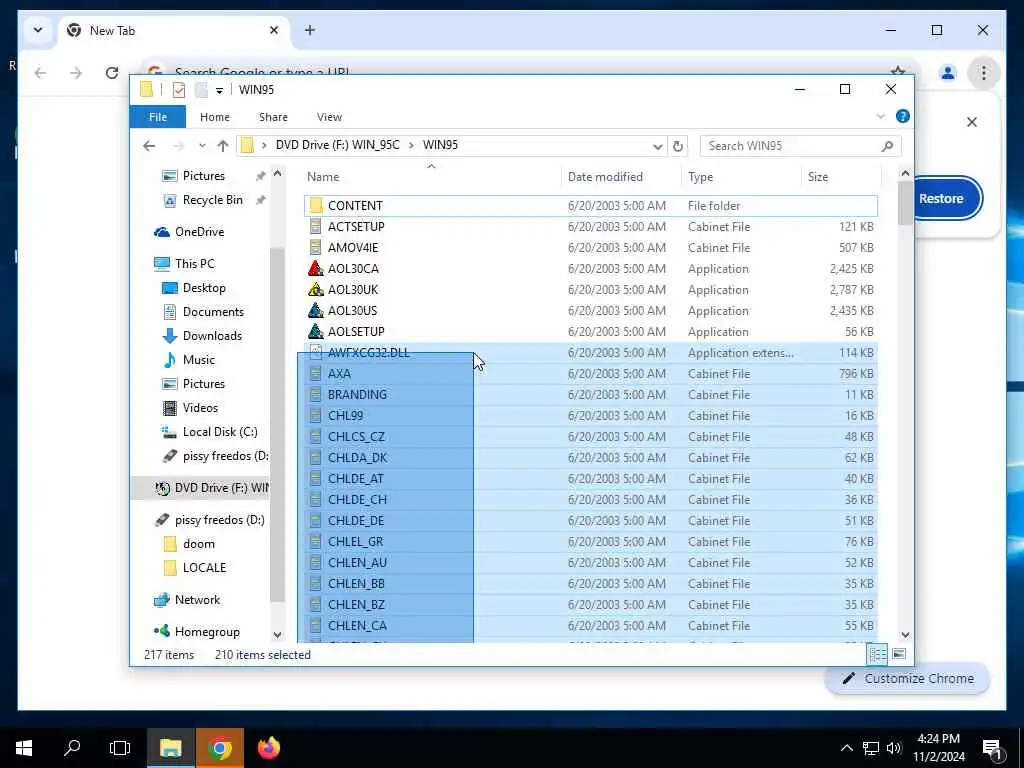The image size is (1024, 768).
Task: Sort by Type column header
Action: (x=741, y=177)
